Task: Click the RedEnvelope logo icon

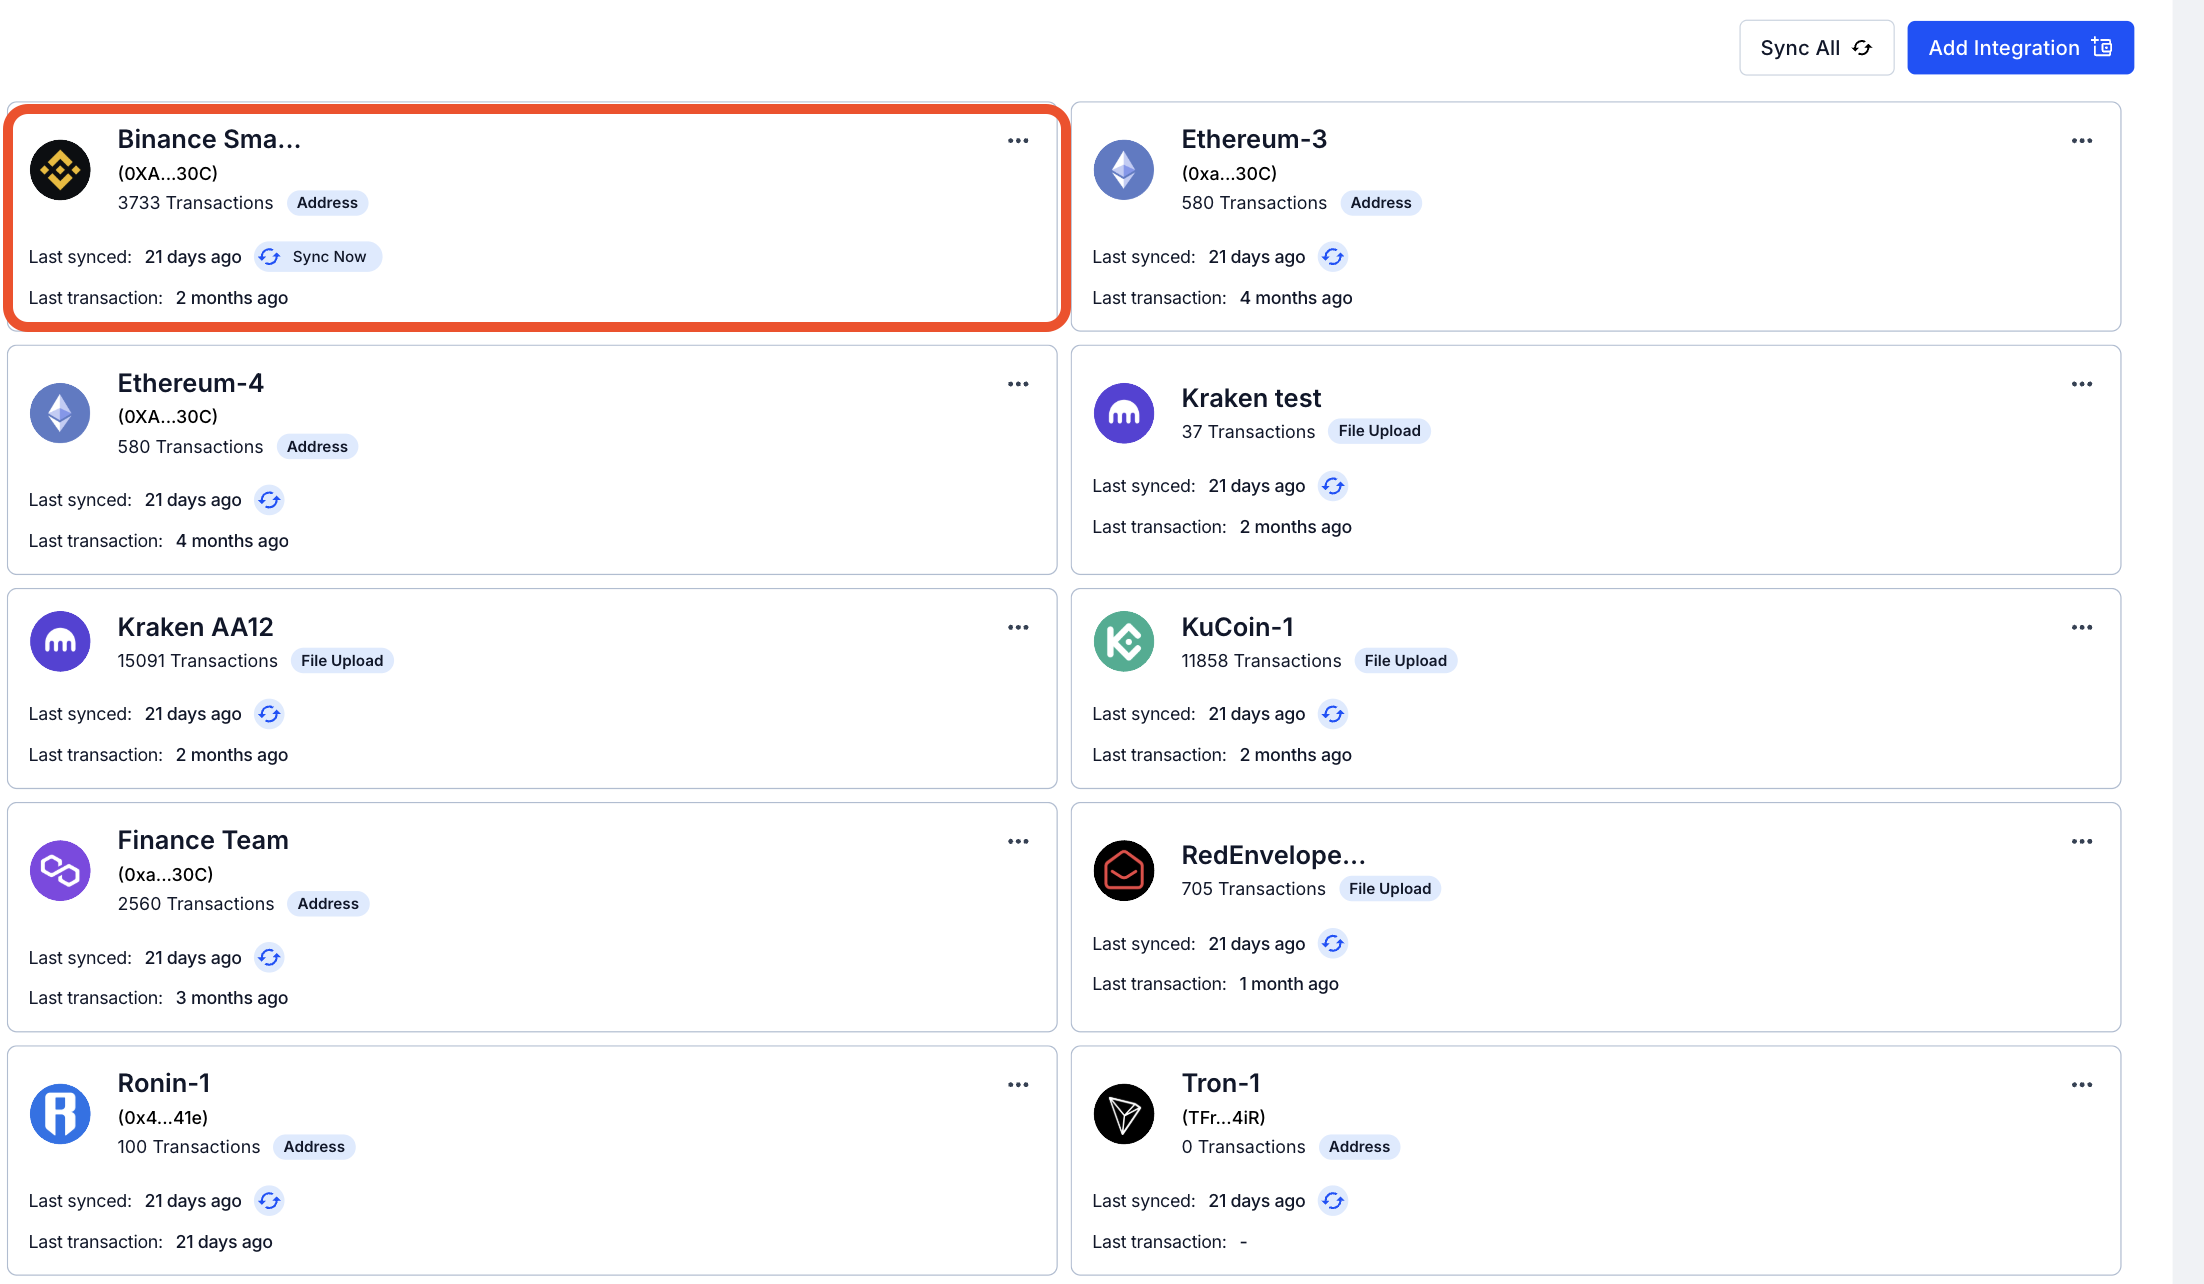Action: pos(1124,870)
